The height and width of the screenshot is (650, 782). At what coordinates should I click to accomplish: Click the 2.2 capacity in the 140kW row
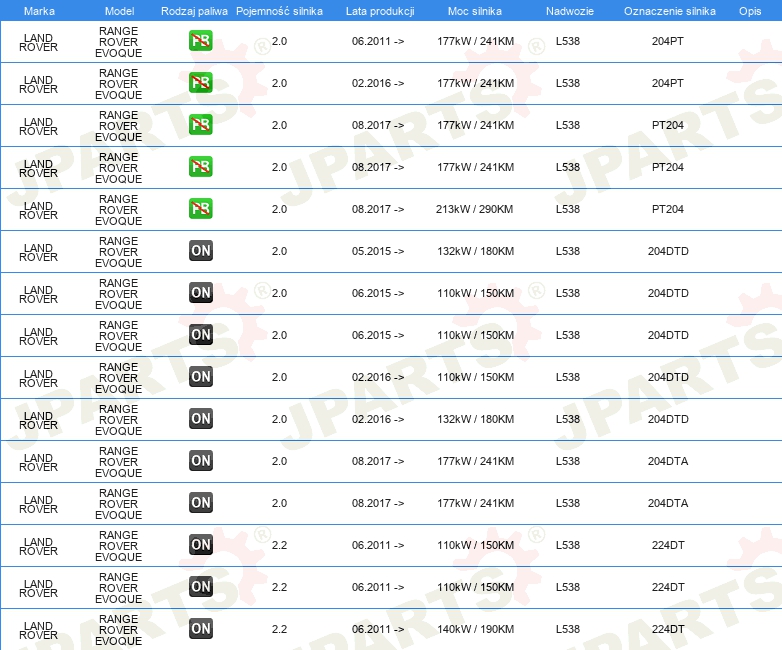[x=279, y=629]
